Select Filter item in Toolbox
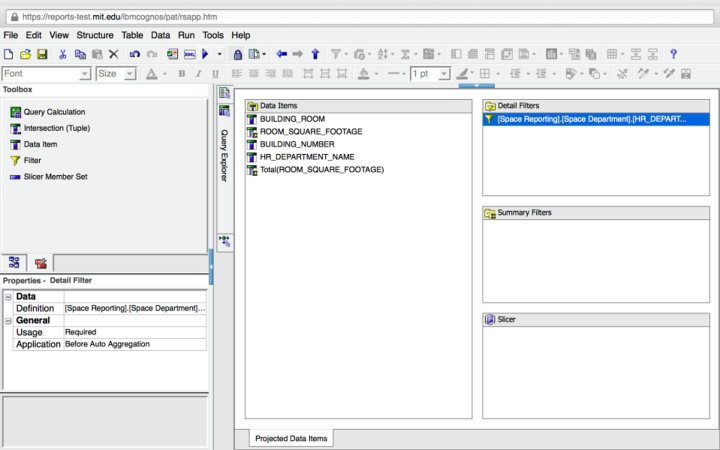This screenshot has height=450, width=720. (32, 160)
